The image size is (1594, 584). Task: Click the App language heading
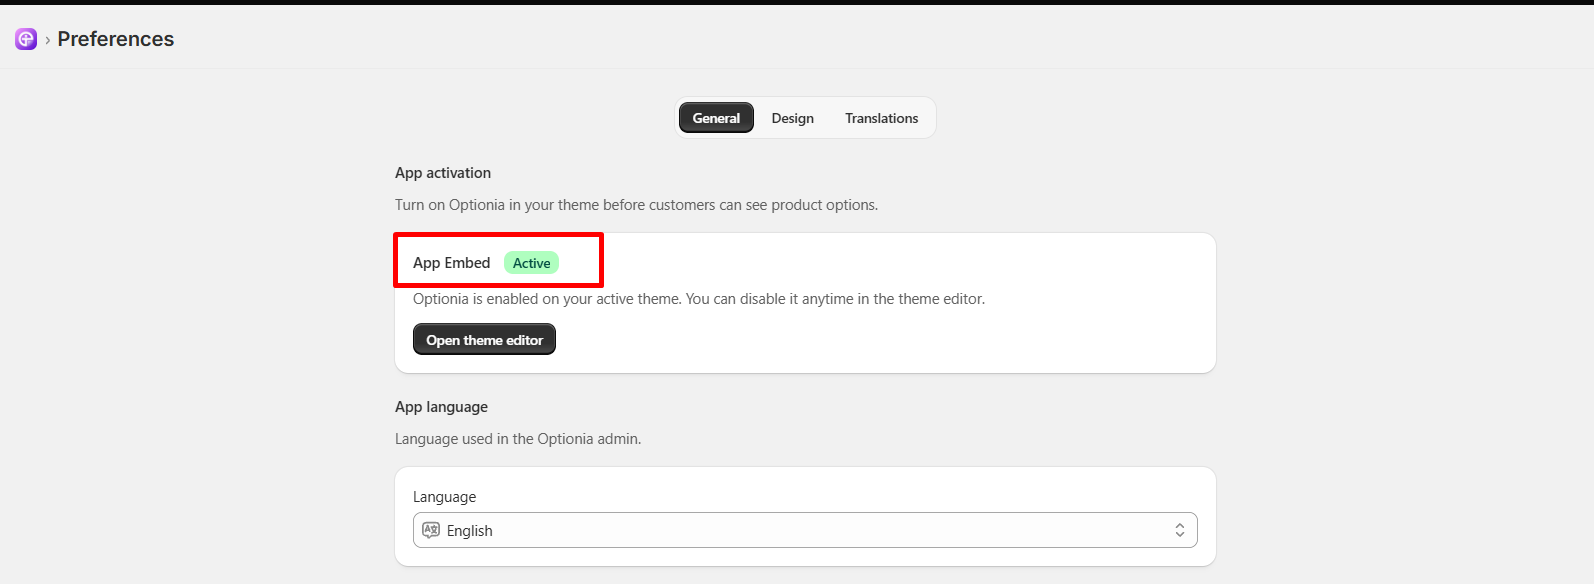(x=441, y=407)
